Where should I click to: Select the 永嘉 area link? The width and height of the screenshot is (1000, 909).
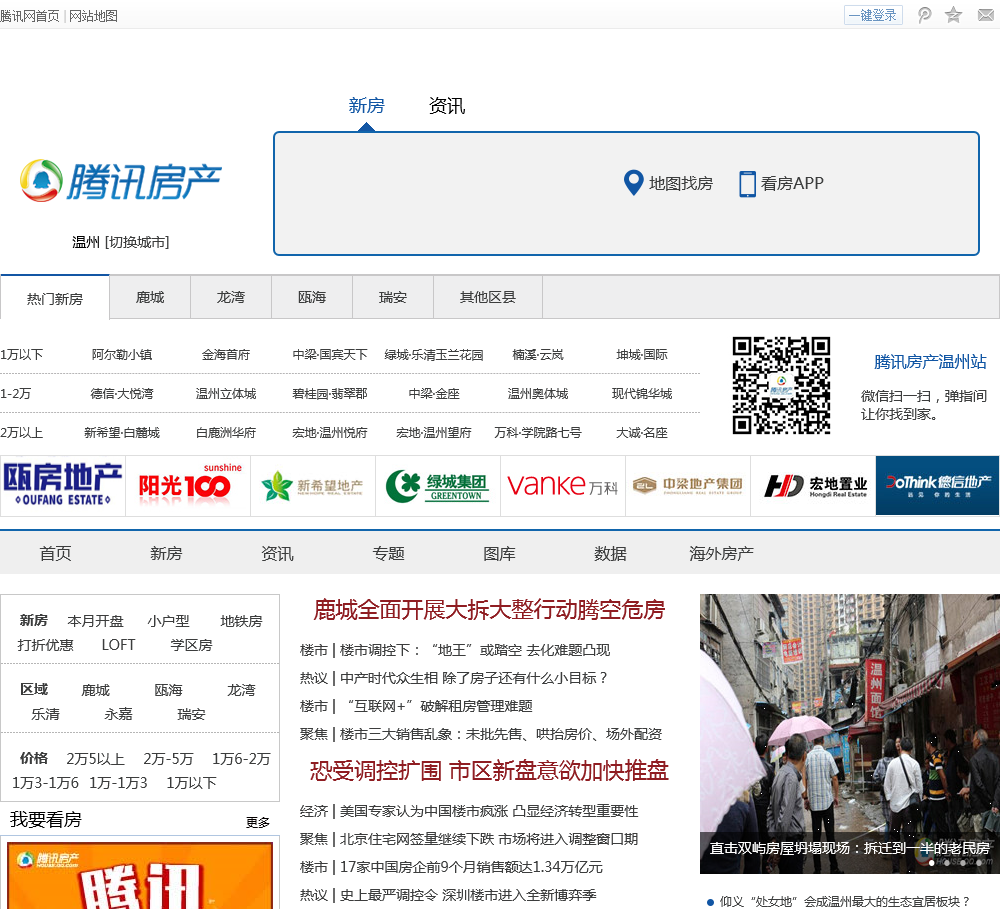coord(119,714)
